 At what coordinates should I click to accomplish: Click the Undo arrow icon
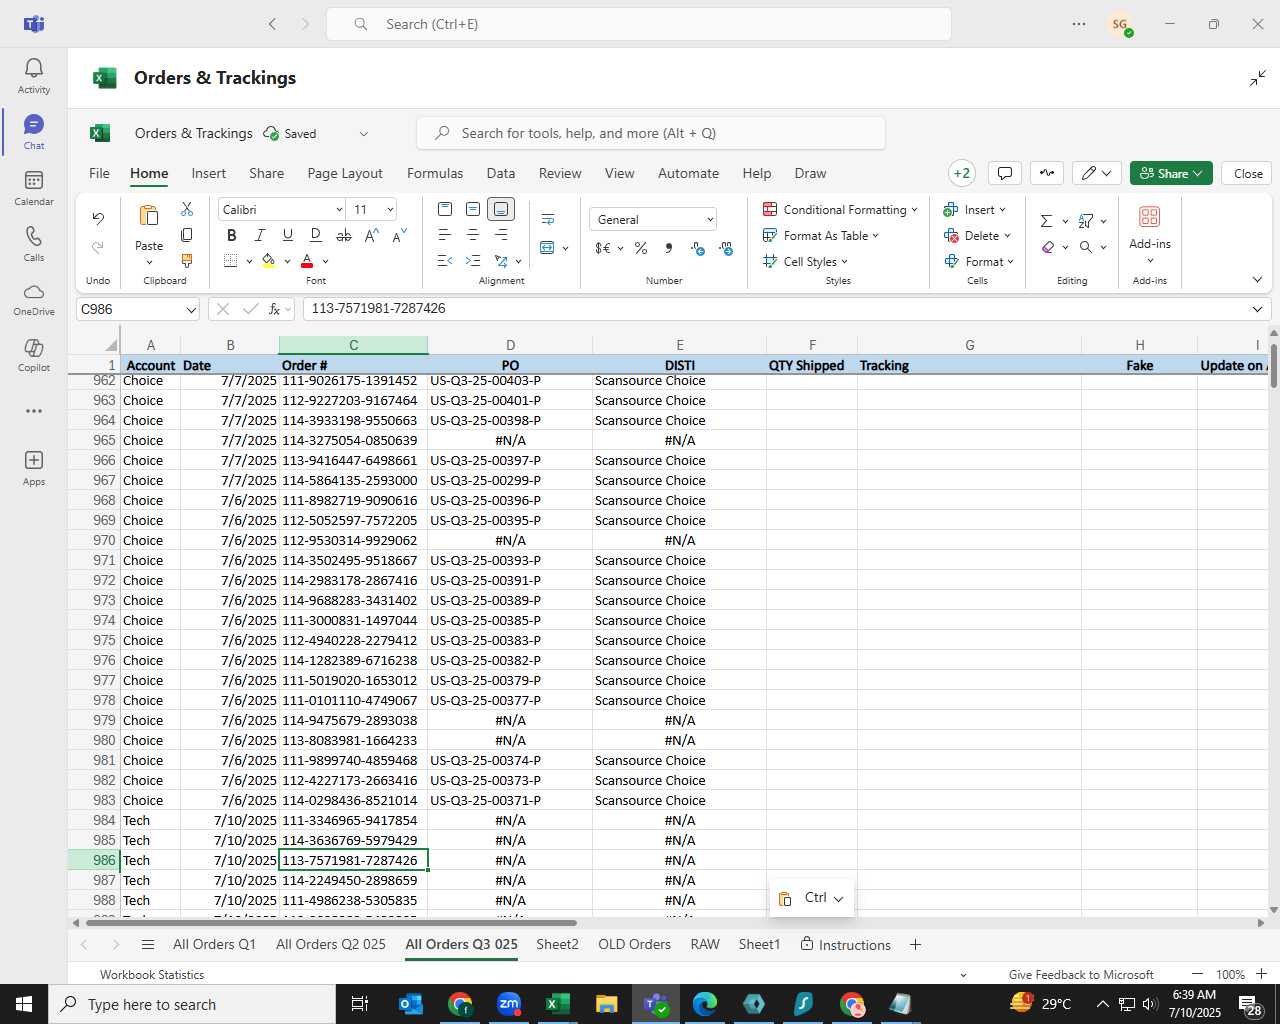(98, 218)
